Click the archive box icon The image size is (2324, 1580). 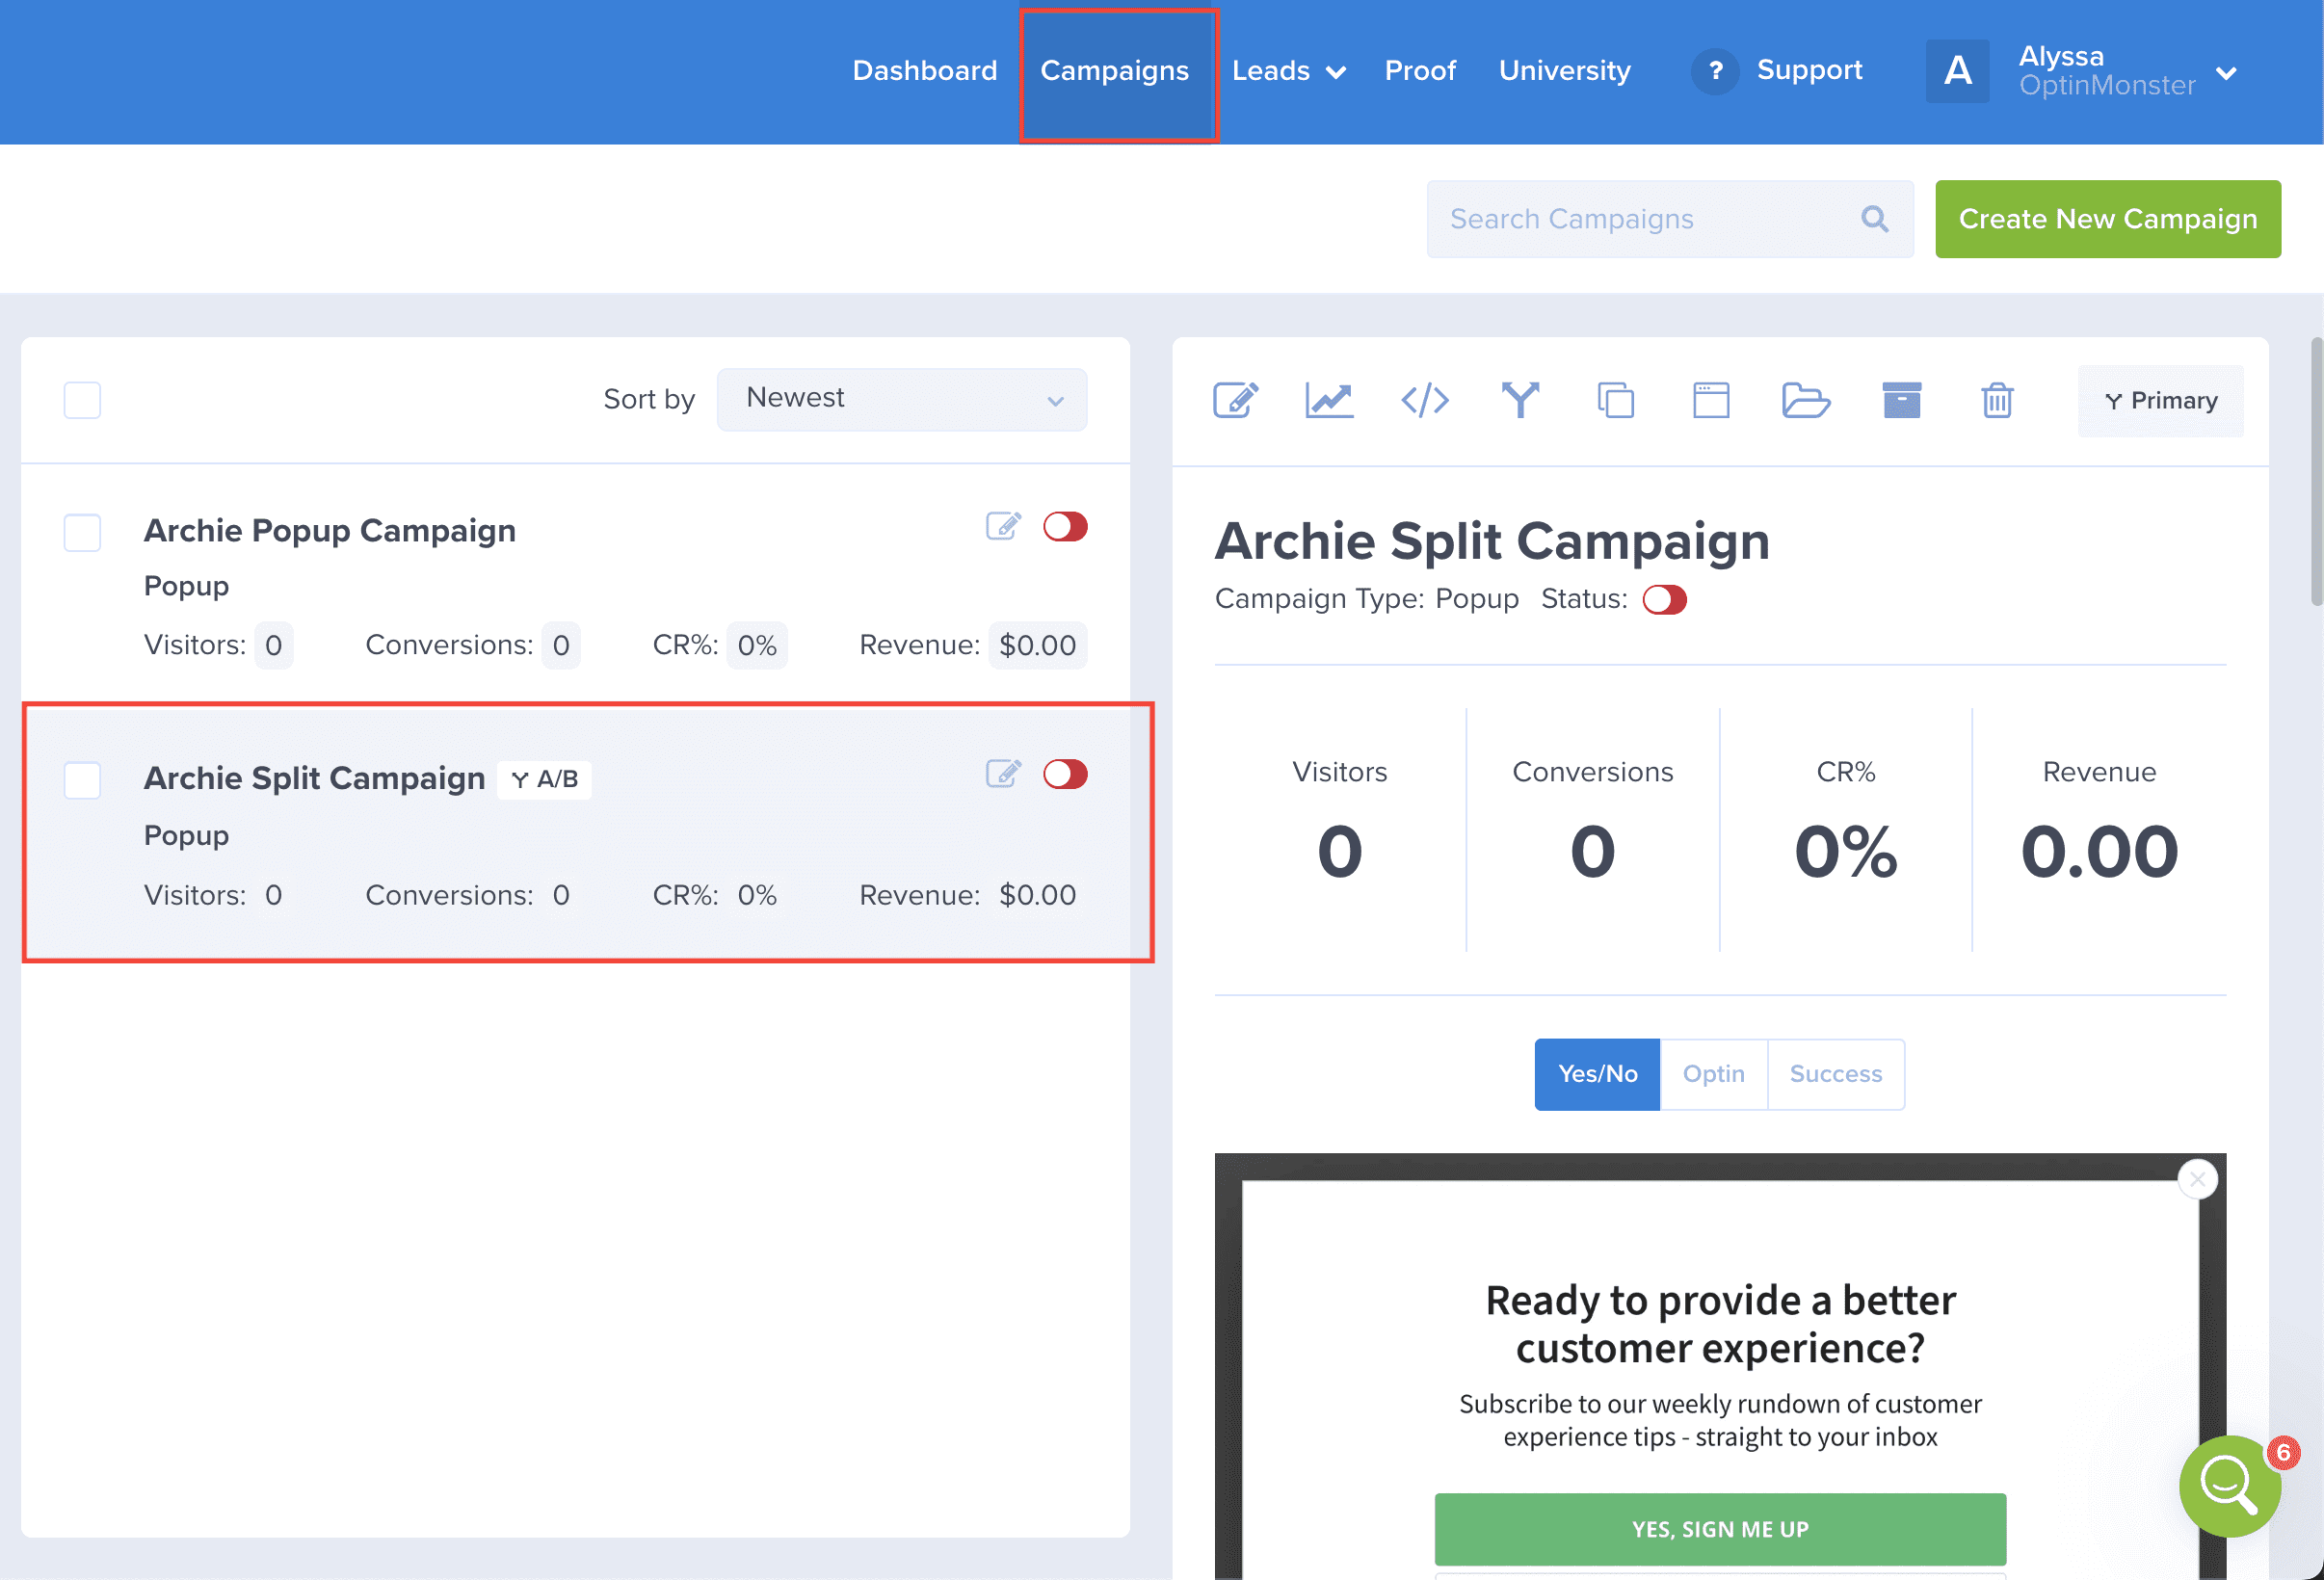tap(1901, 400)
